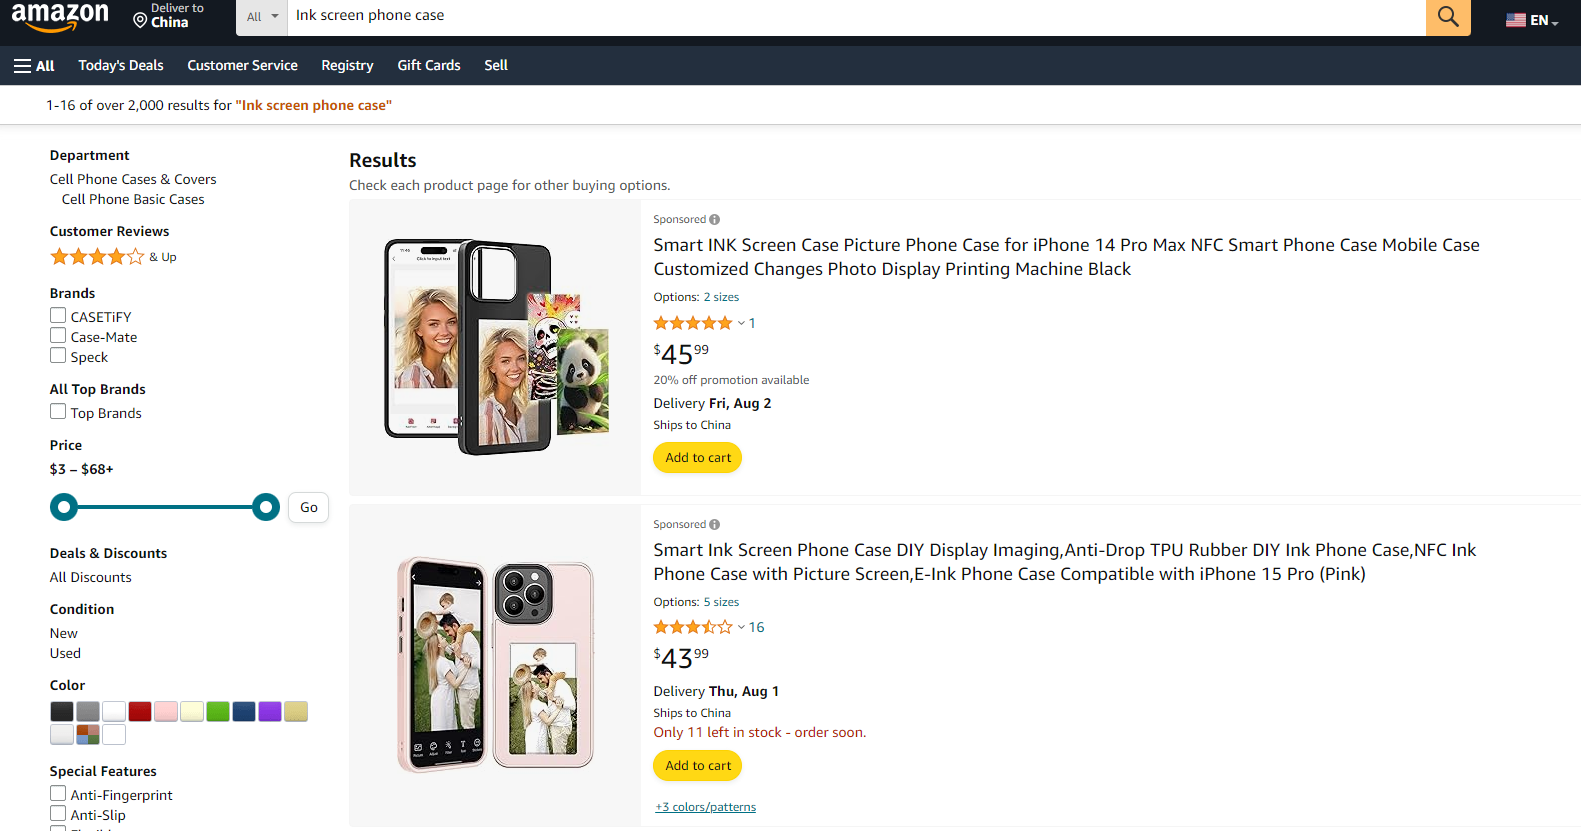Image resolution: width=1581 pixels, height=831 pixels.
Task: Open Today's Deals in navigation bar
Action: [x=121, y=66]
